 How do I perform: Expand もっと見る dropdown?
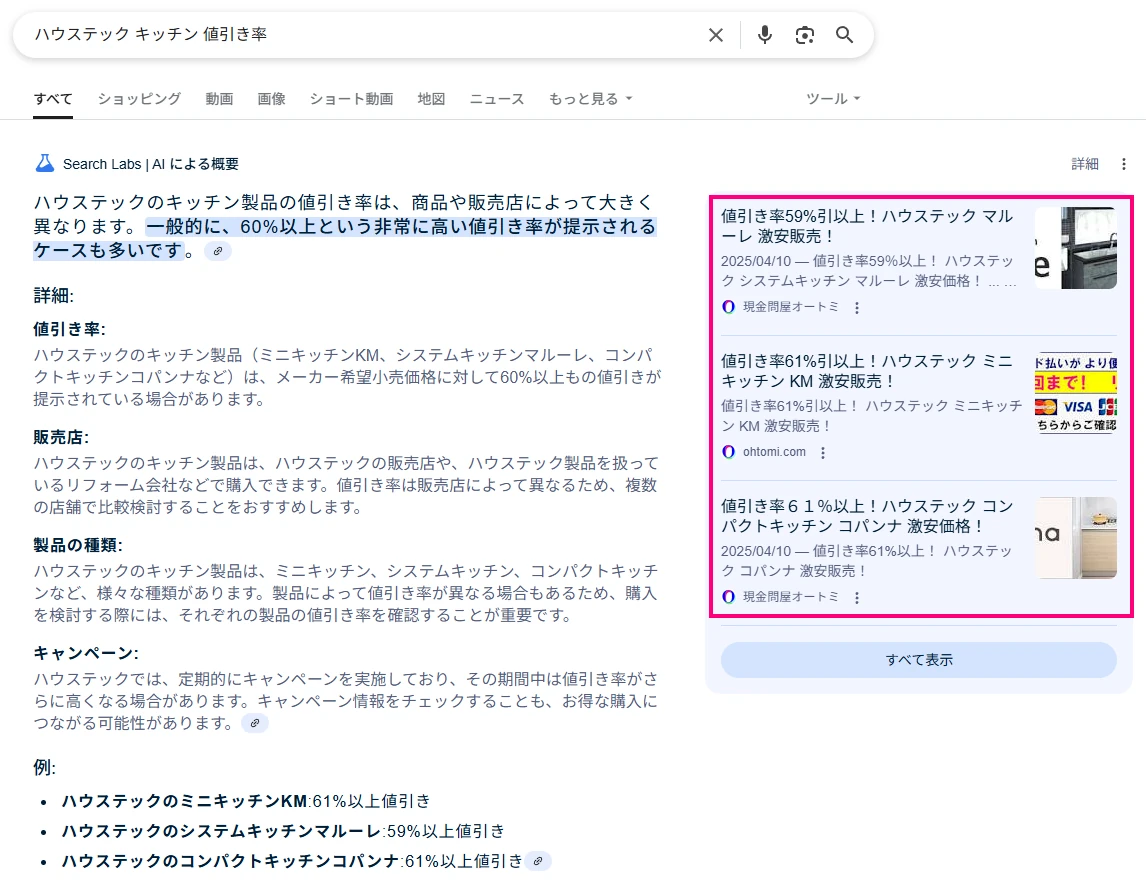(x=591, y=99)
